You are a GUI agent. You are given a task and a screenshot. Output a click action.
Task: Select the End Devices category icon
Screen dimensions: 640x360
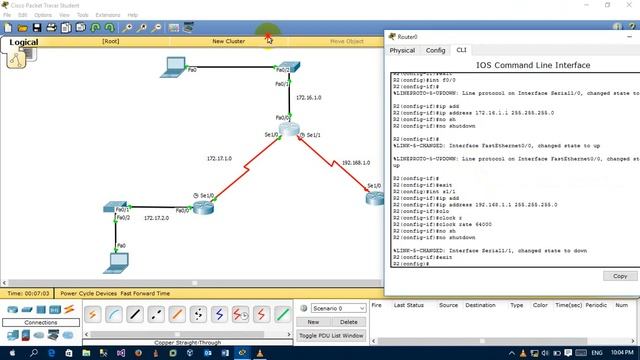tap(13, 336)
